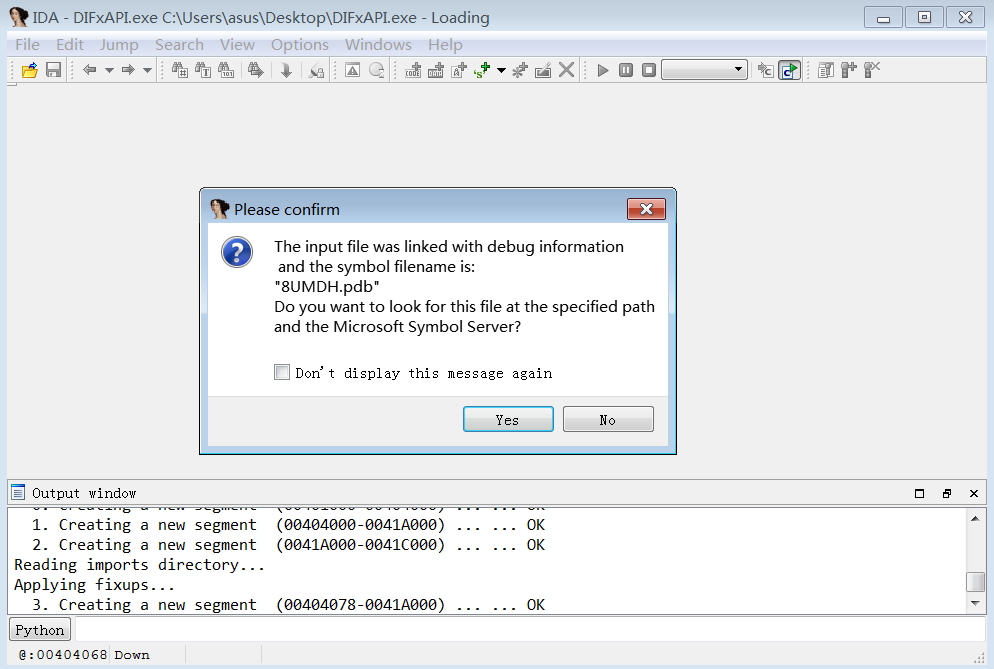This screenshot has width=994, height=669.
Task: Close the Output window pane
Action: (974, 493)
